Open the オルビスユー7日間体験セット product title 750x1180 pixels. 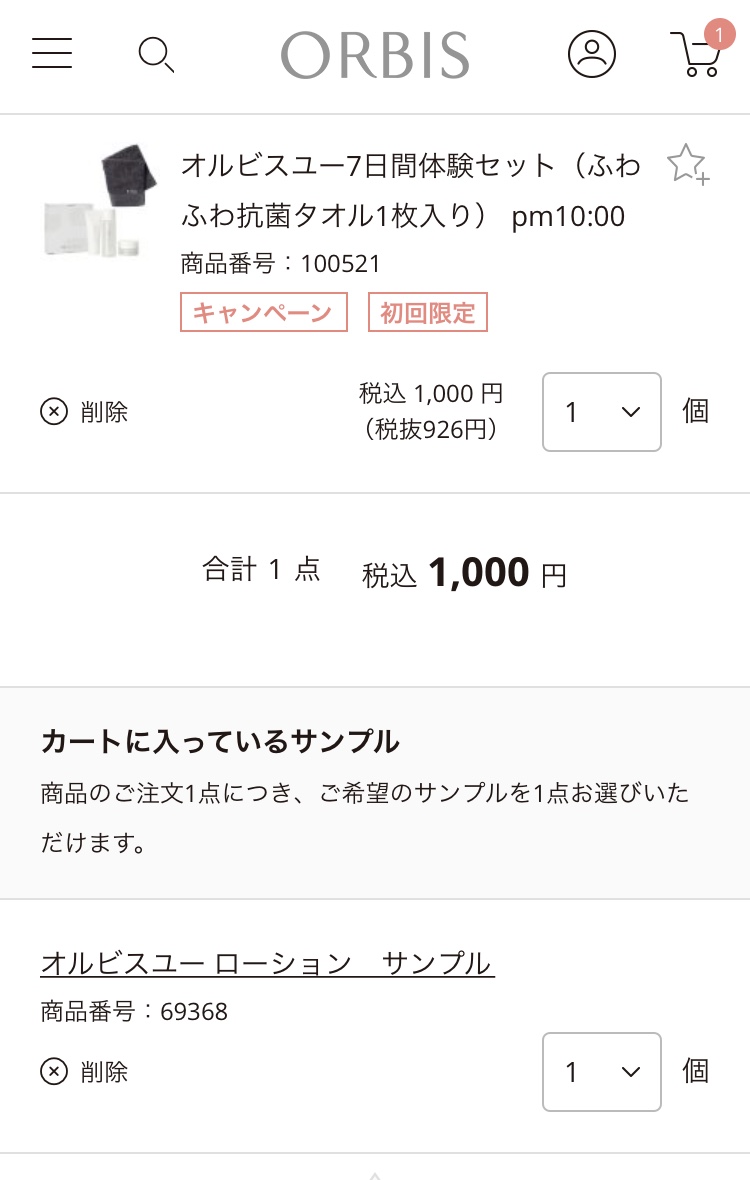410,190
